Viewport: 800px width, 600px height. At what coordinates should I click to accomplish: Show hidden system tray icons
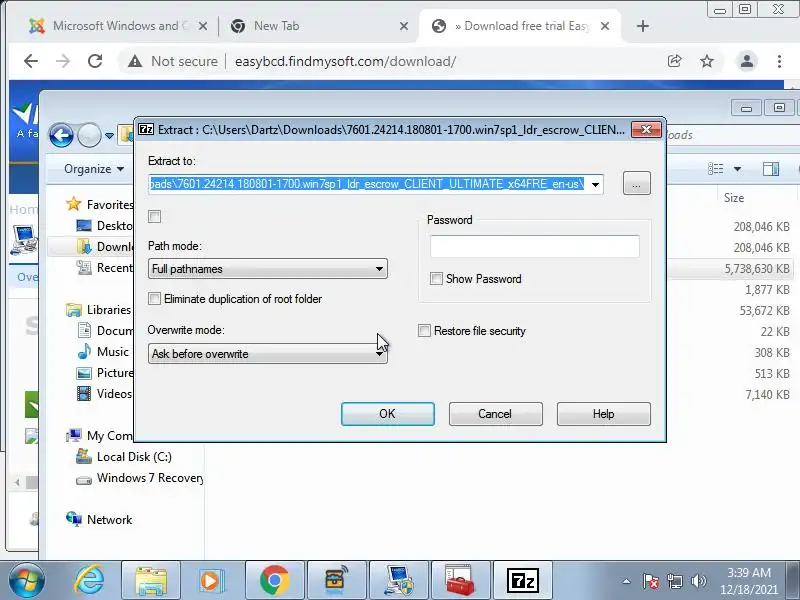point(626,581)
